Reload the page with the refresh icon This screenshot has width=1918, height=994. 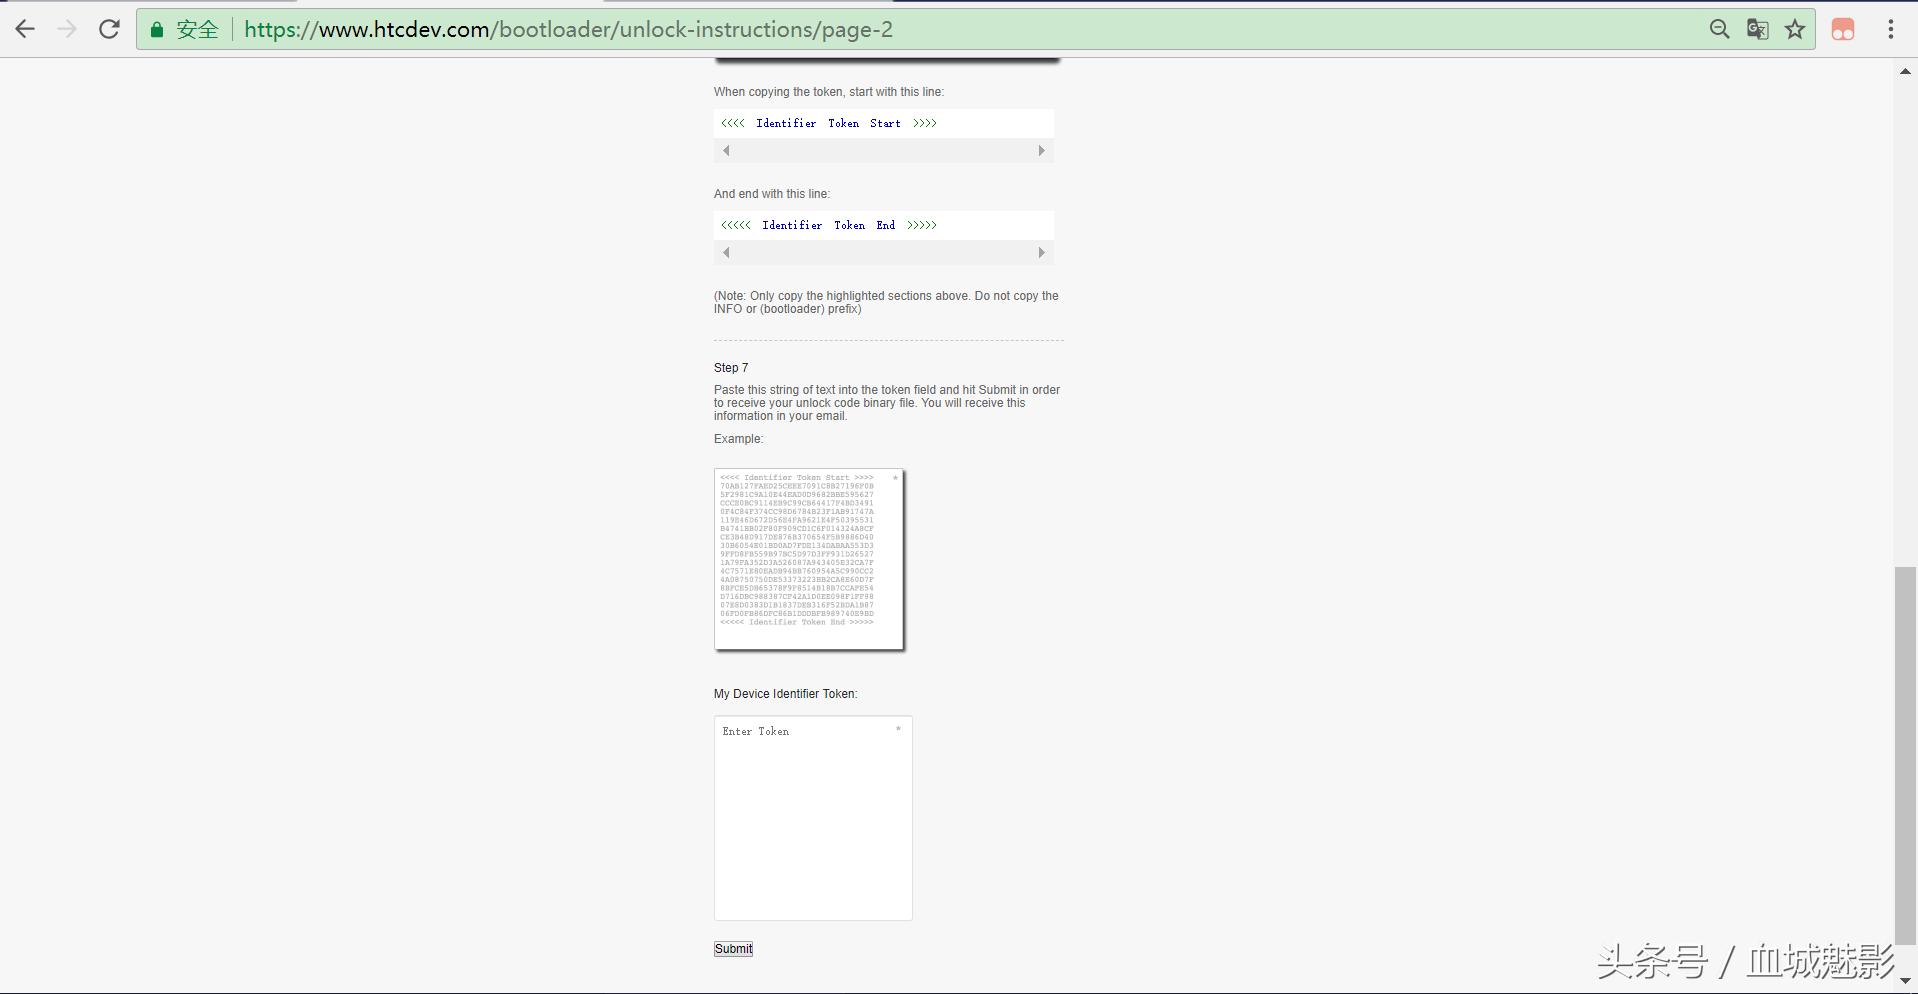pyautogui.click(x=109, y=29)
